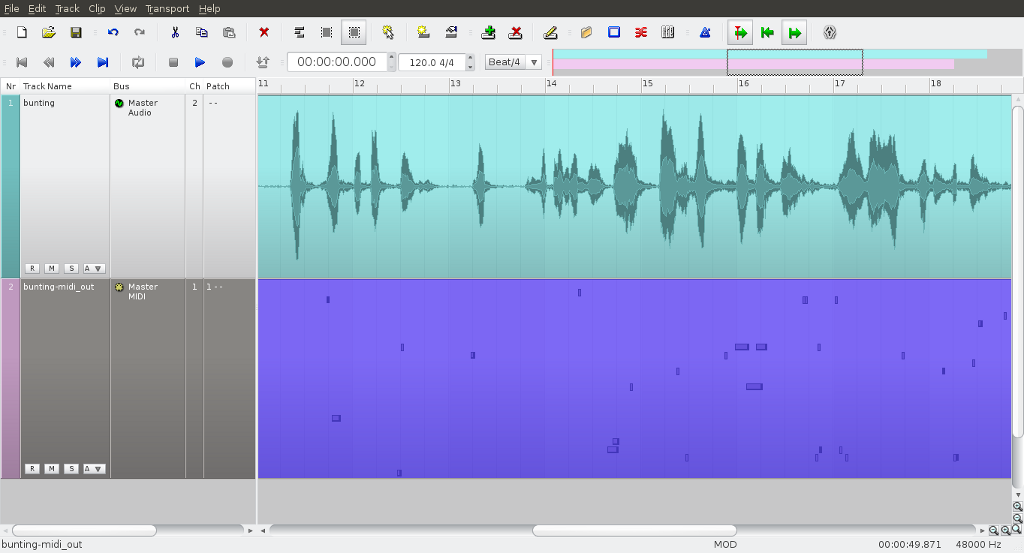This screenshot has height=553, width=1024.
Task: Click the blue metronome icon
Action: click(704, 32)
